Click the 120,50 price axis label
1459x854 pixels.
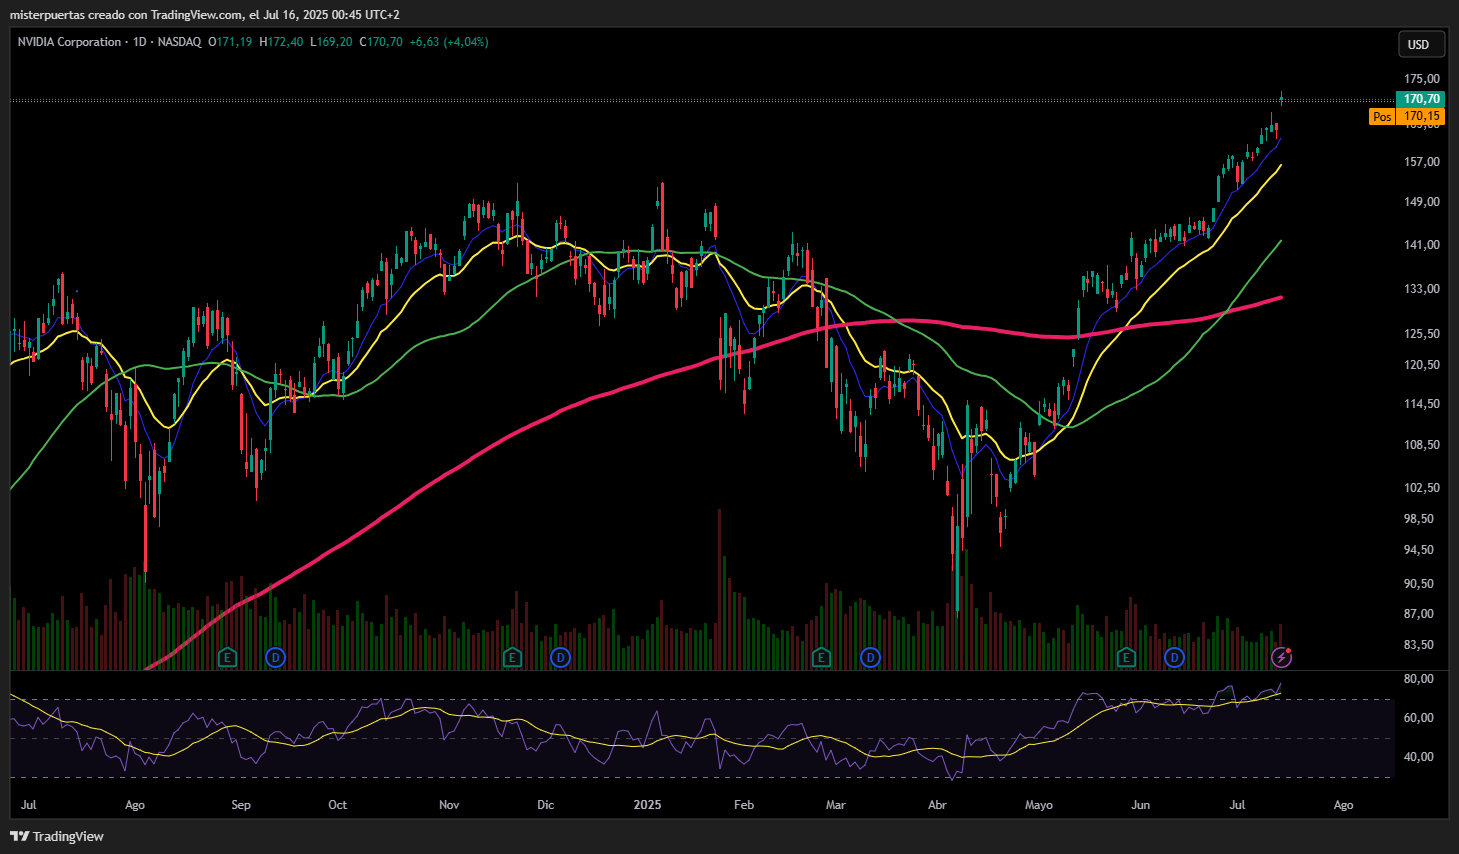pos(1422,365)
